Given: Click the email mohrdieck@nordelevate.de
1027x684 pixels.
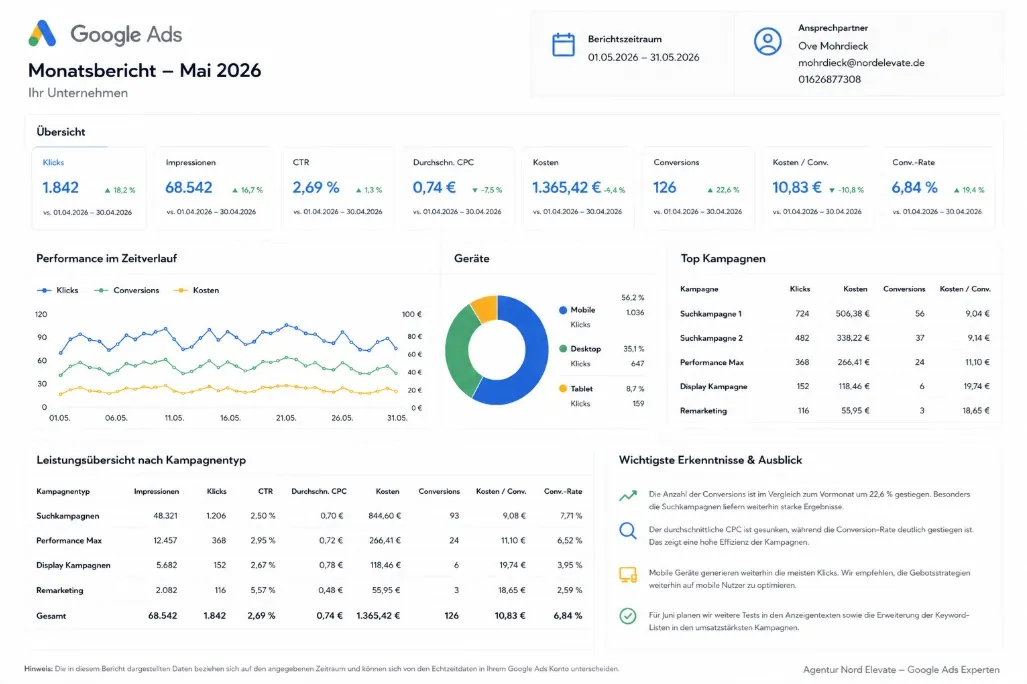Looking at the screenshot, I should pyautogui.click(x=861, y=63).
